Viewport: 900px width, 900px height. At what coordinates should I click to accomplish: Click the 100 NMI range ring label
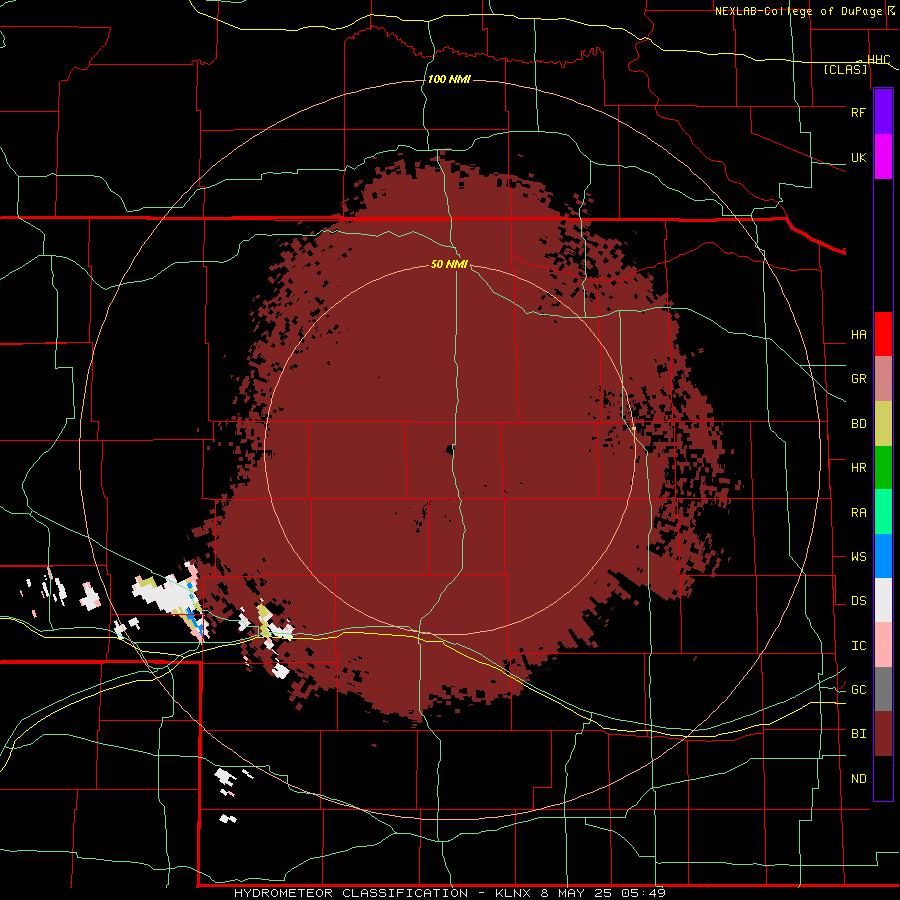(449, 79)
